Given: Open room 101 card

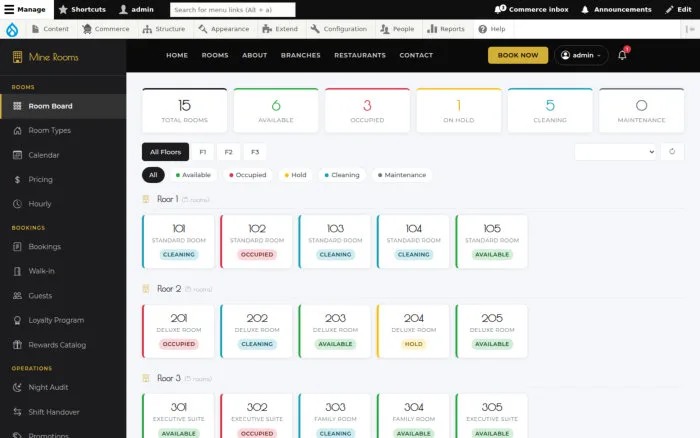Looking at the screenshot, I should coord(178,242).
